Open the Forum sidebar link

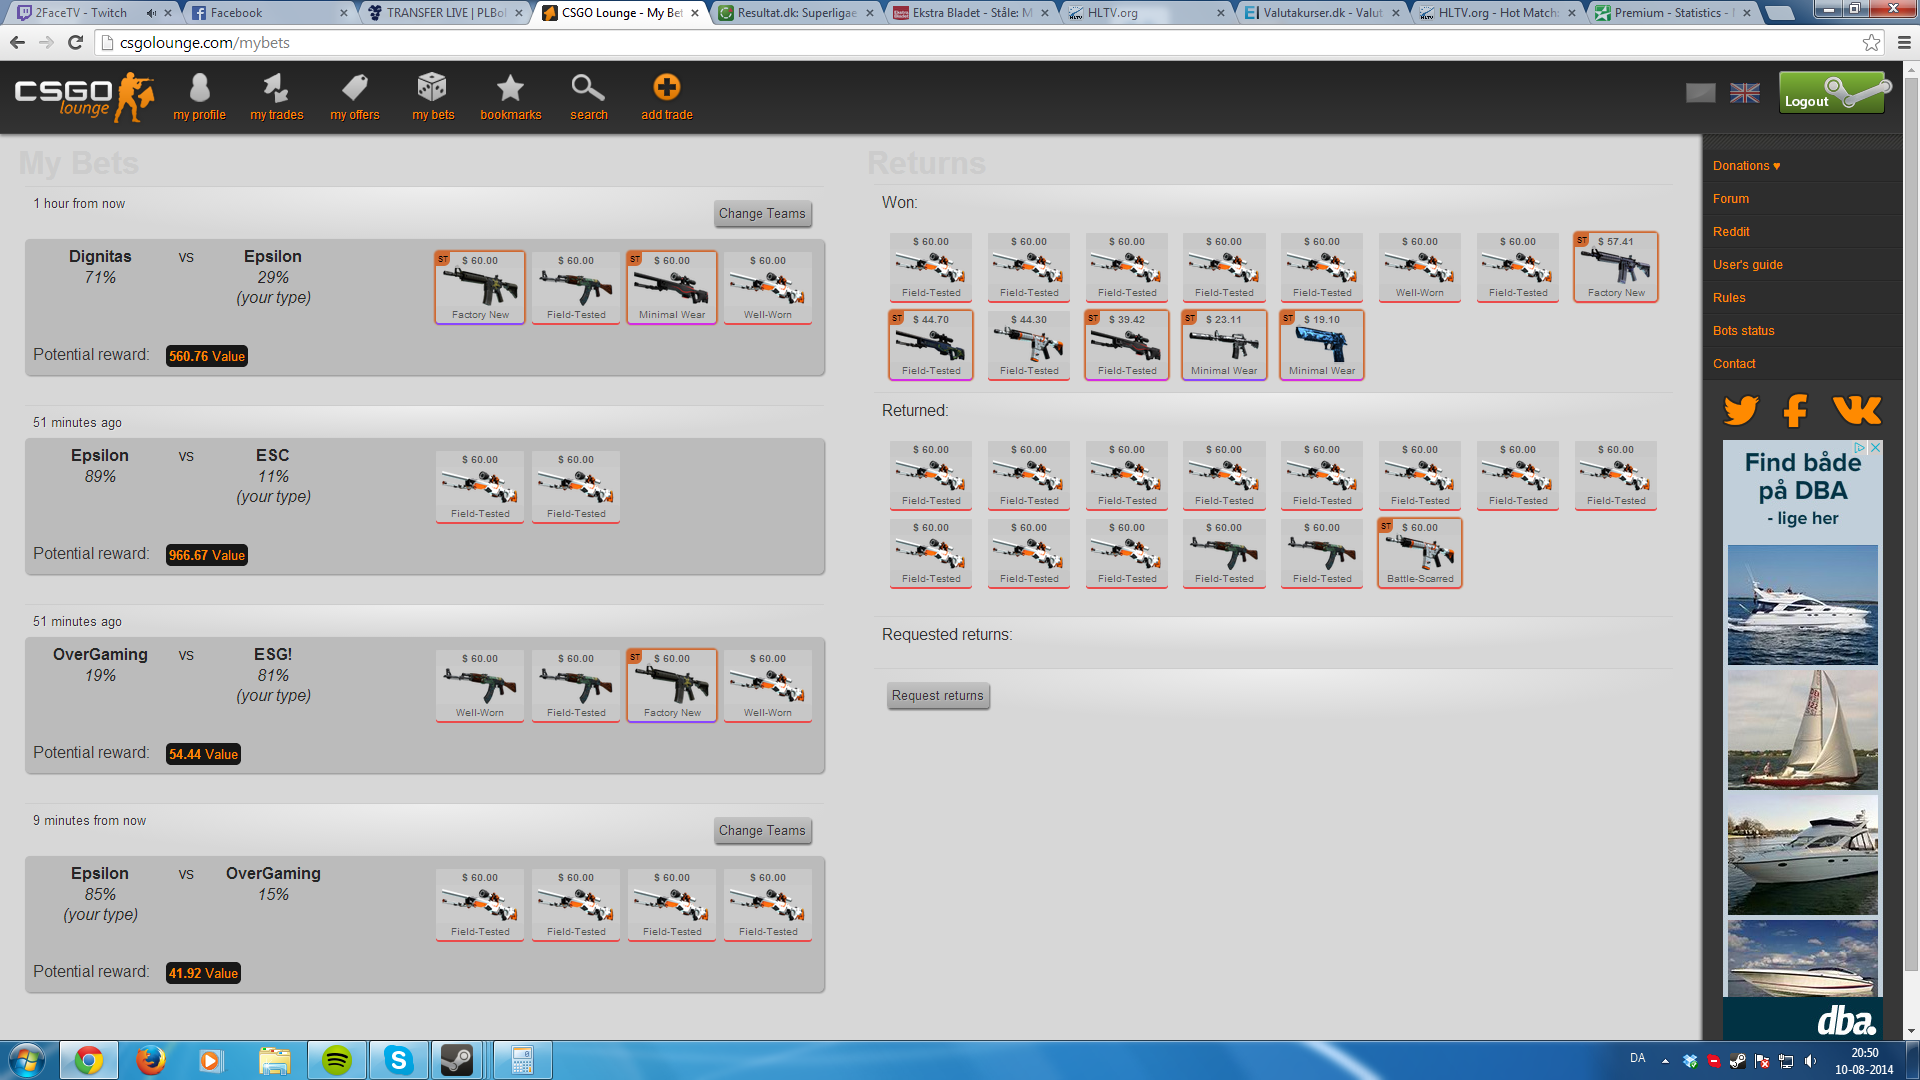pos(1730,199)
